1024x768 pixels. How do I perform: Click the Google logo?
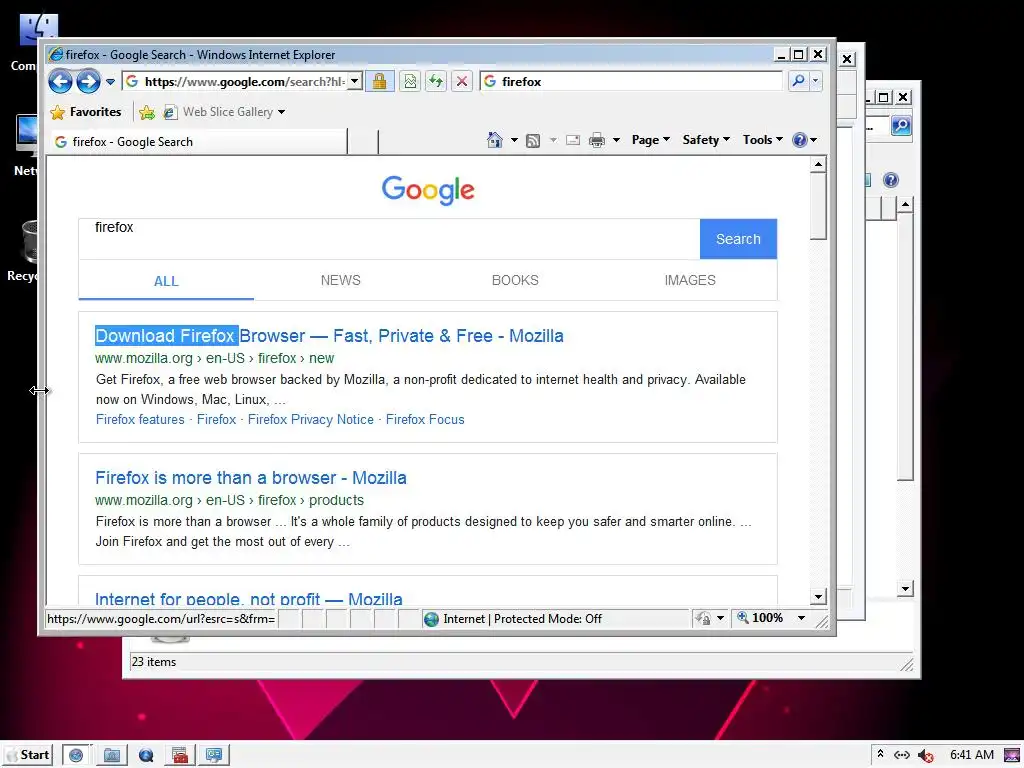(x=428, y=190)
